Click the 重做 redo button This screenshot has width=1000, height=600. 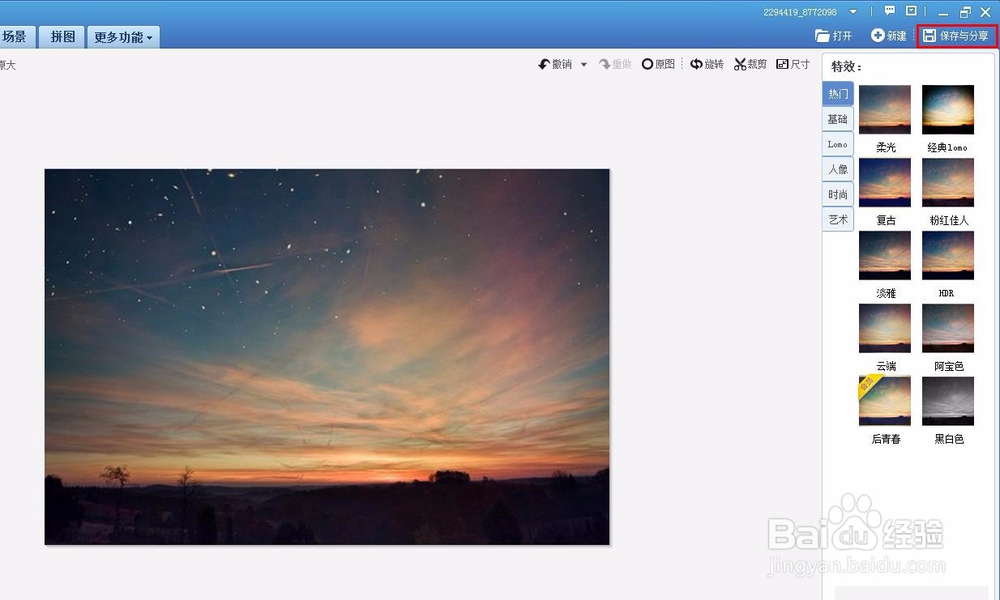(x=615, y=64)
